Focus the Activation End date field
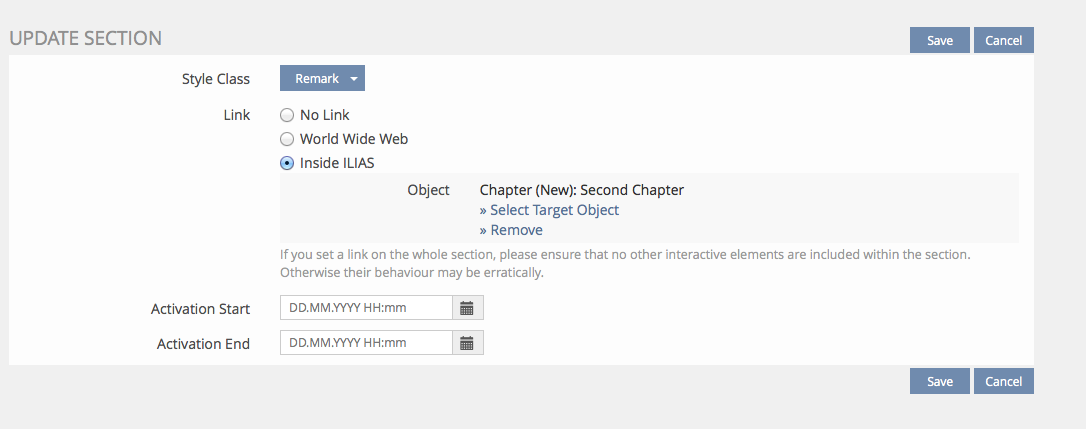1086x429 pixels. click(366, 343)
